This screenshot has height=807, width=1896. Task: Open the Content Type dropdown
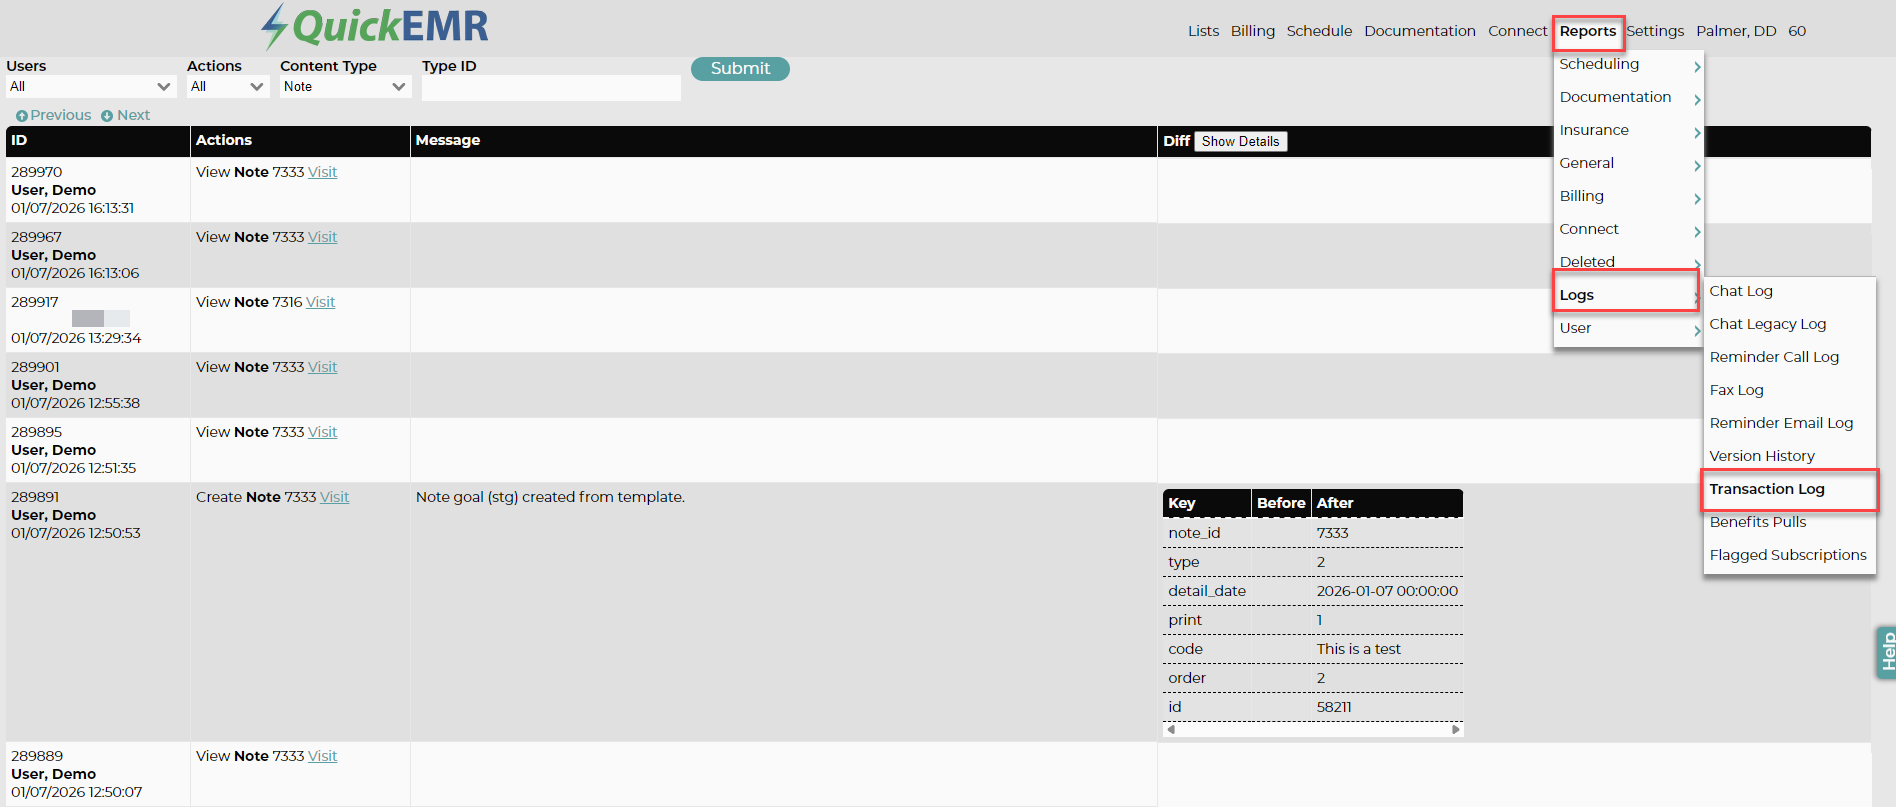[346, 87]
